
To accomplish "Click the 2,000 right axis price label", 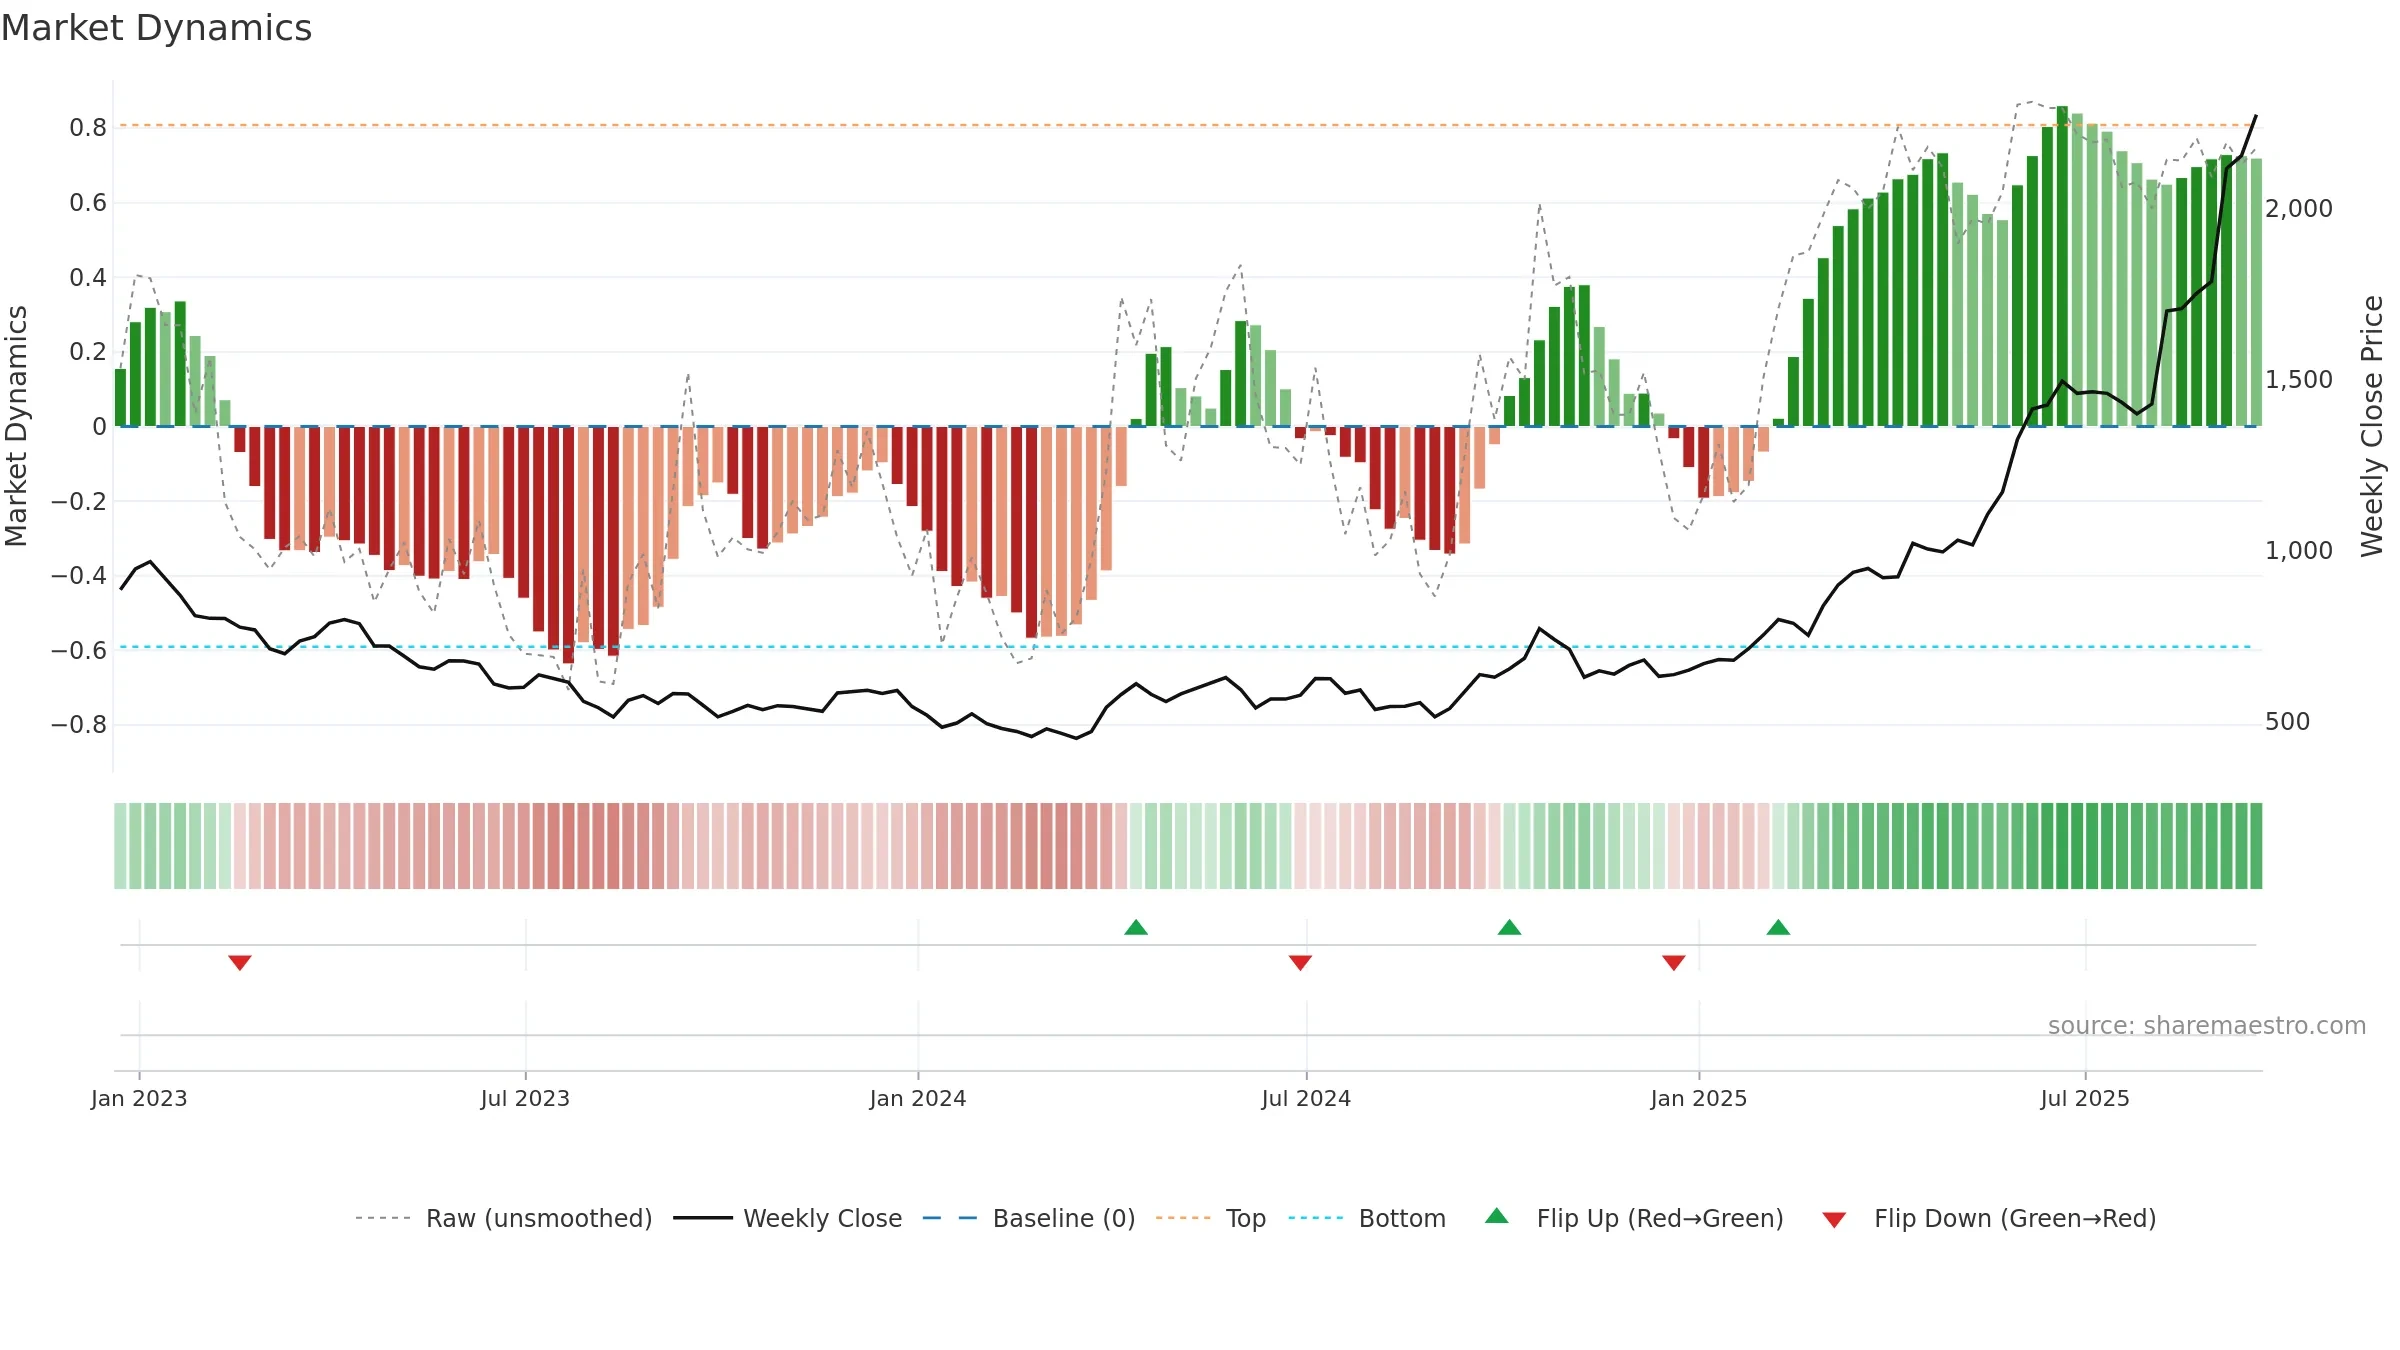I will coord(2299,209).
